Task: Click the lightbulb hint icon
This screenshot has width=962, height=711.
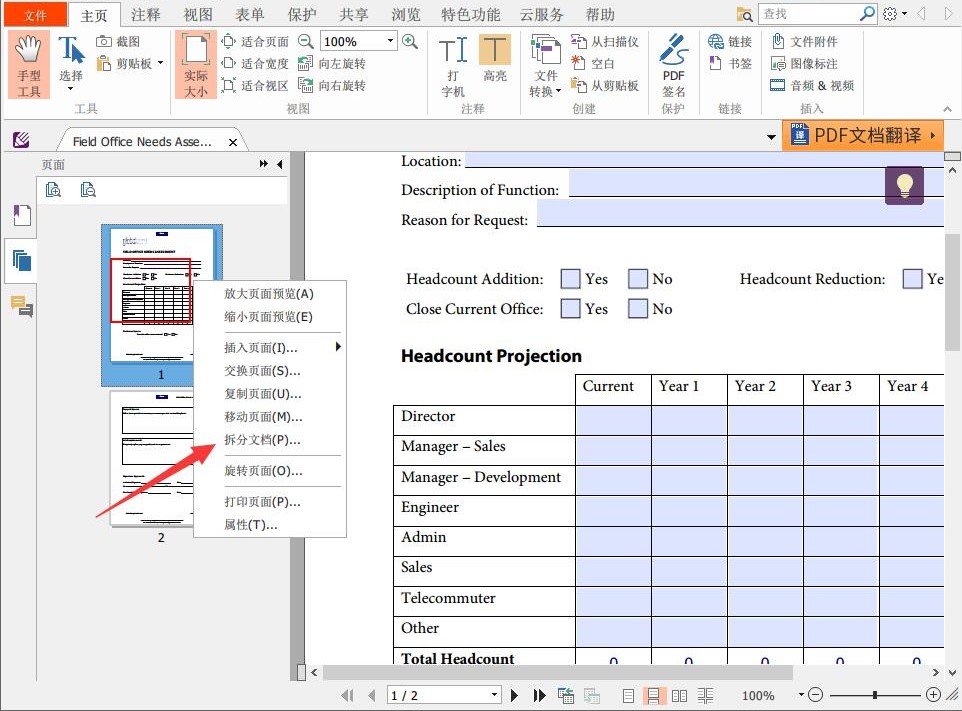Action: click(904, 185)
